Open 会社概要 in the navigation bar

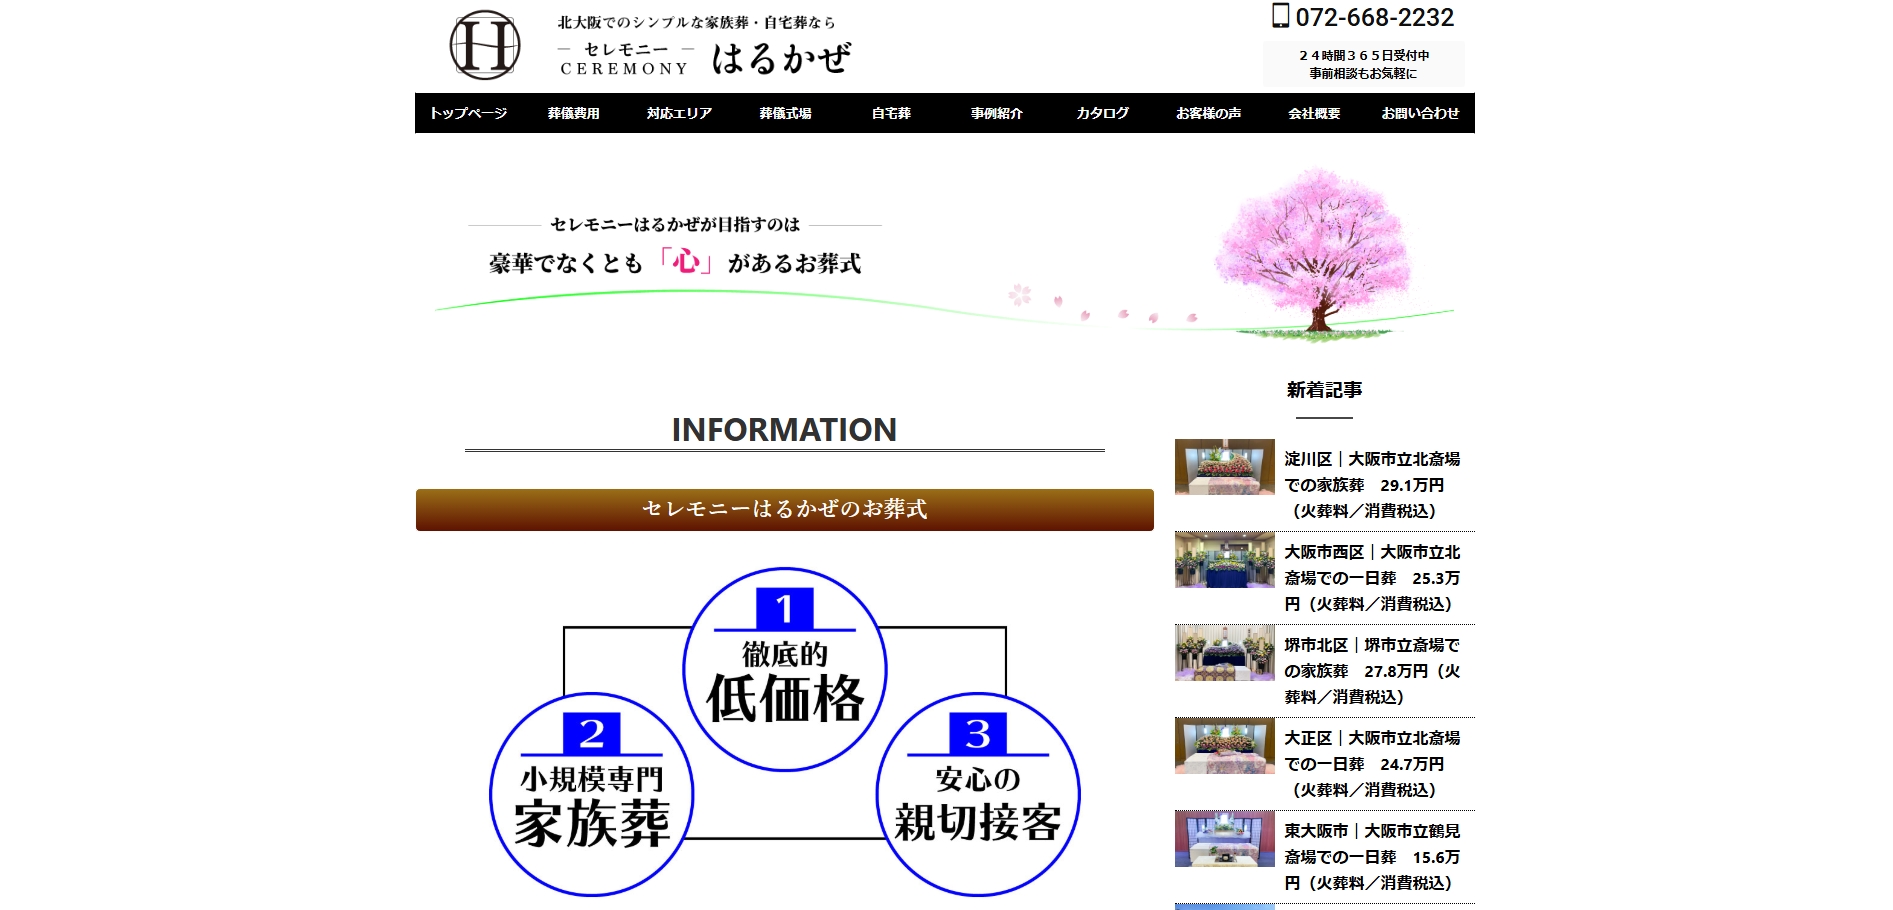[1314, 113]
